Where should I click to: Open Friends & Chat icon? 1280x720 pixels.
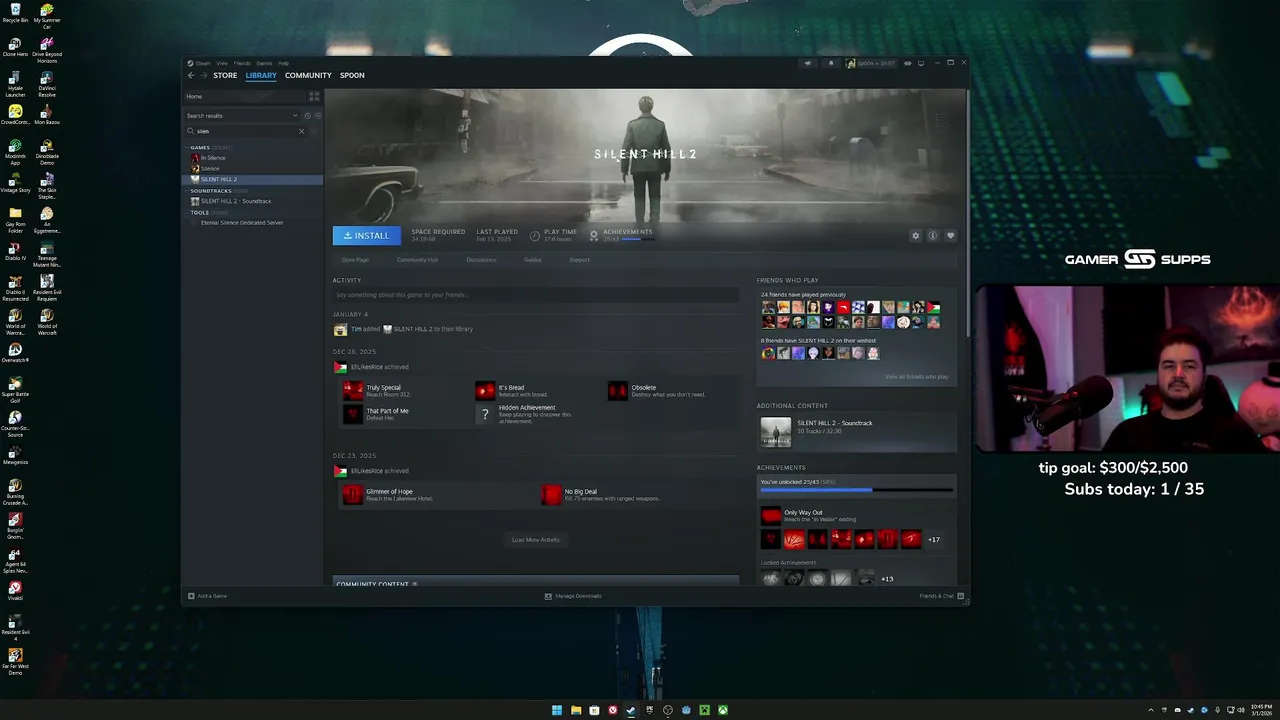click(960, 596)
